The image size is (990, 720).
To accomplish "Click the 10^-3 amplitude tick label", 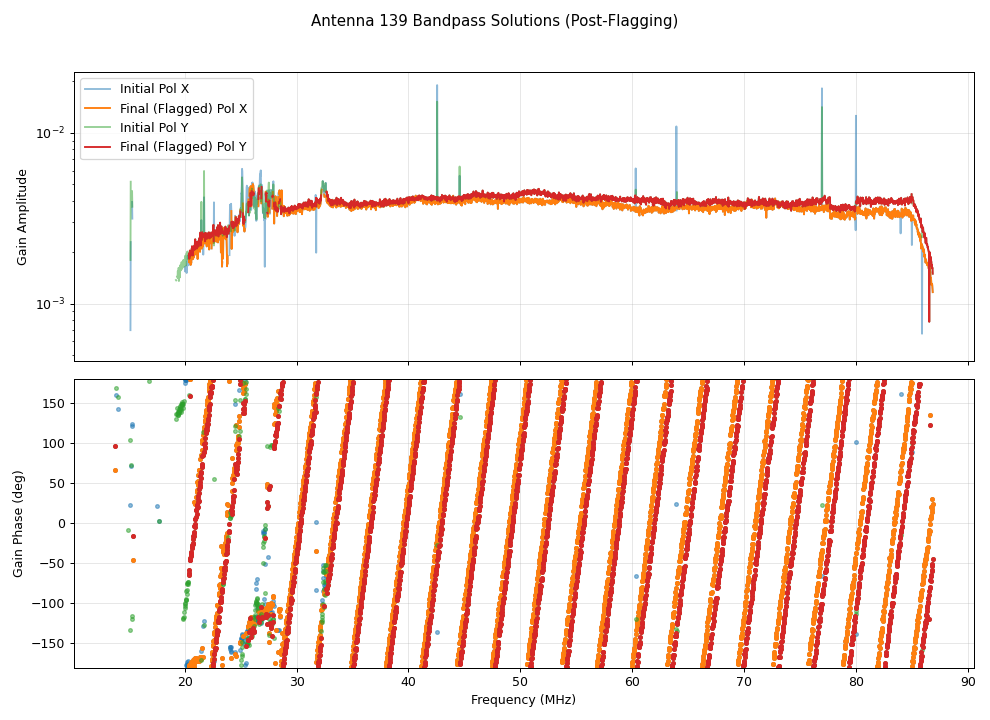I will tap(50, 304).
